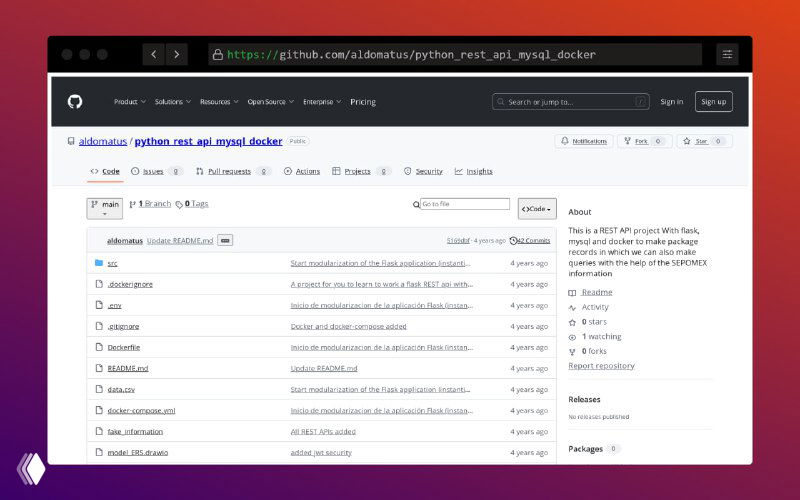
Task: Click the eye icon beside 1 watching
Action: point(572,337)
